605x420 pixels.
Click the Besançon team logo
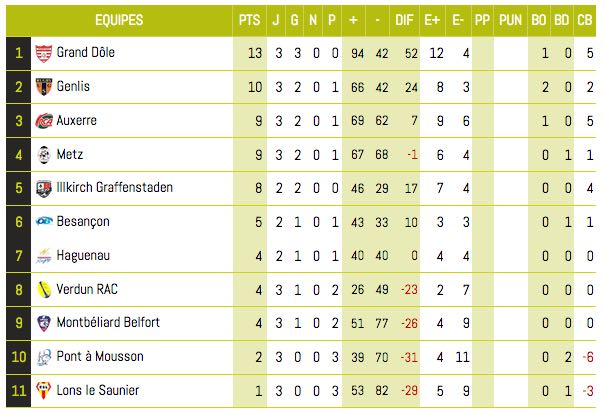(44, 221)
